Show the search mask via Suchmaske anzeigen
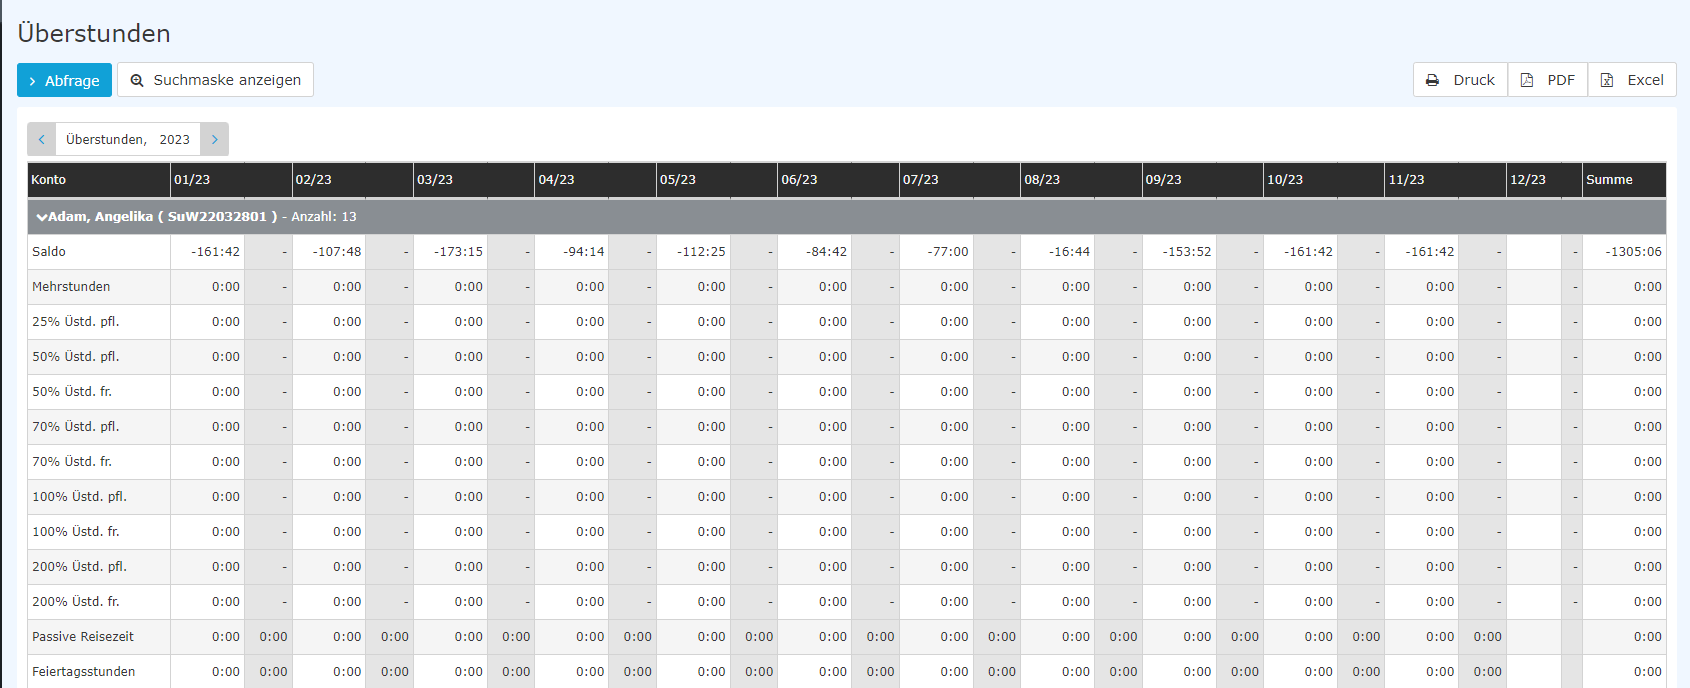Viewport: 1690px width, 688px height. point(215,80)
